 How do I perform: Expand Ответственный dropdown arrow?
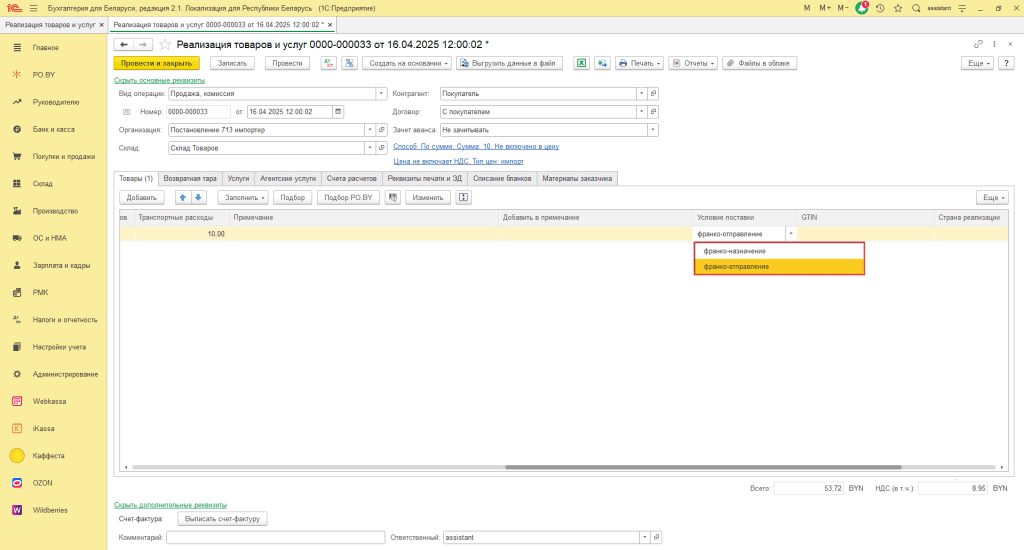click(645, 538)
